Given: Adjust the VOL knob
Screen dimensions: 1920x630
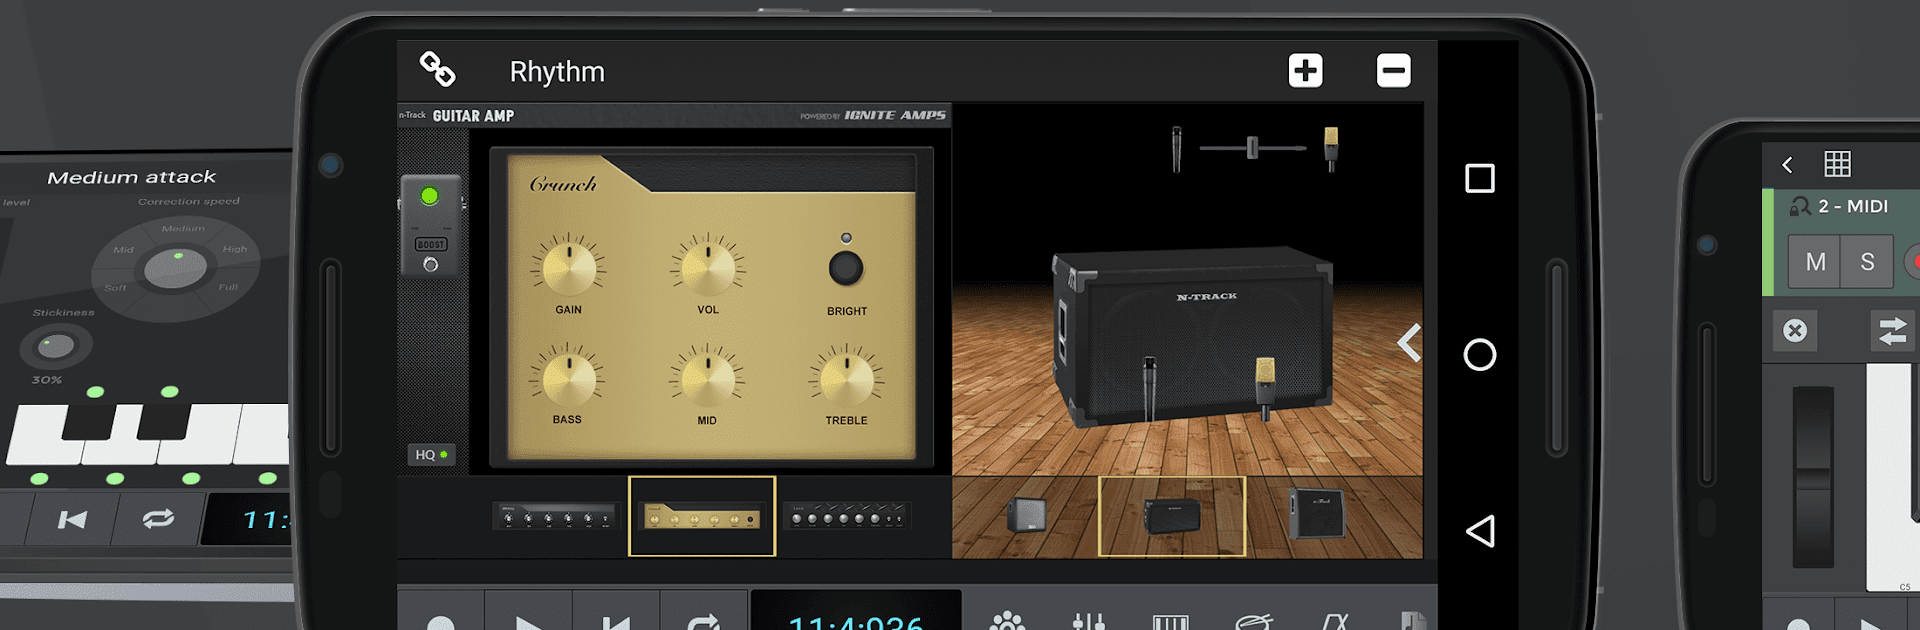Looking at the screenshot, I should [x=708, y=267].
